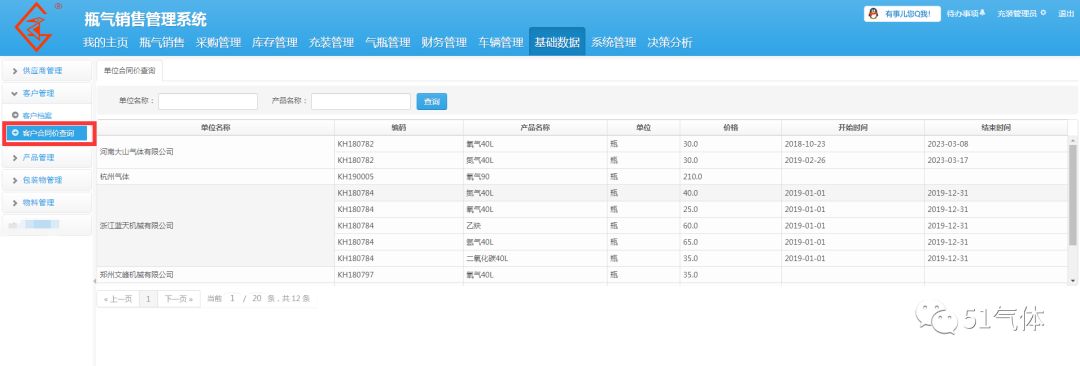Click the price cell 65.0
1080x366 pixels.
click(731, 242)
